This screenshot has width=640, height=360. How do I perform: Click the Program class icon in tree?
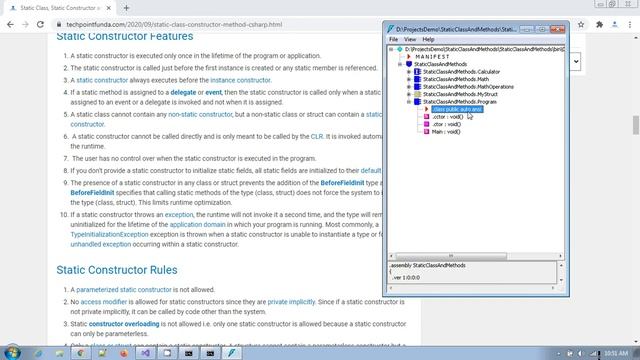tap(417, 102)
